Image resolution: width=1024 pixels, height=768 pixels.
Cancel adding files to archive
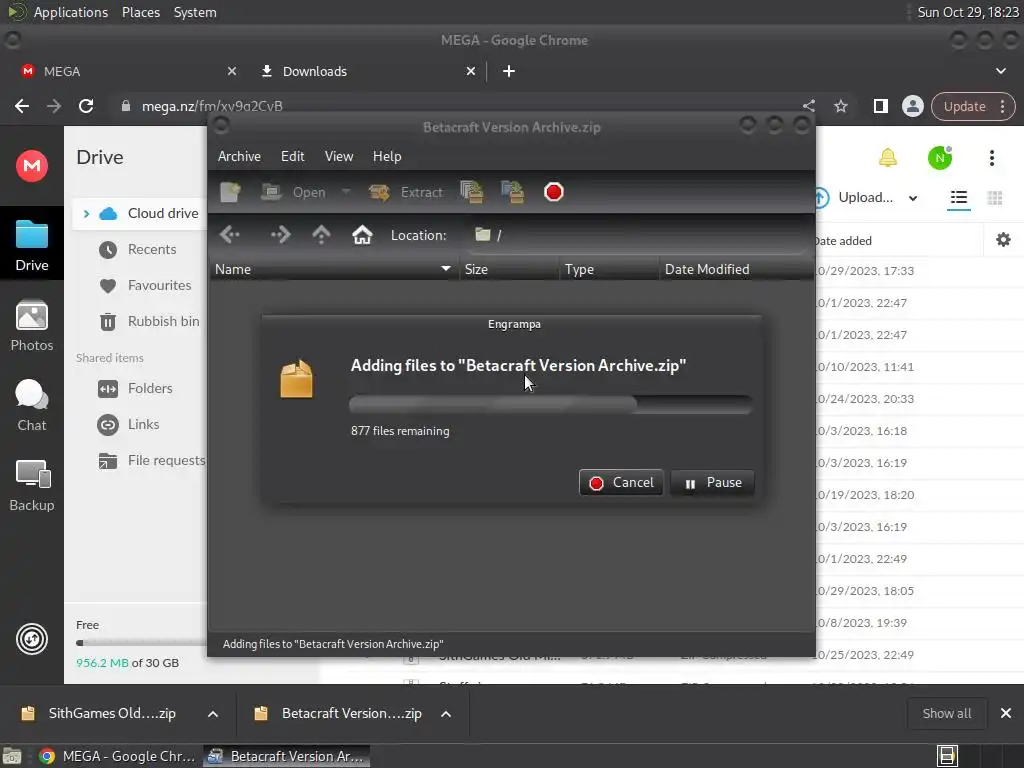(x=621, y=483)
